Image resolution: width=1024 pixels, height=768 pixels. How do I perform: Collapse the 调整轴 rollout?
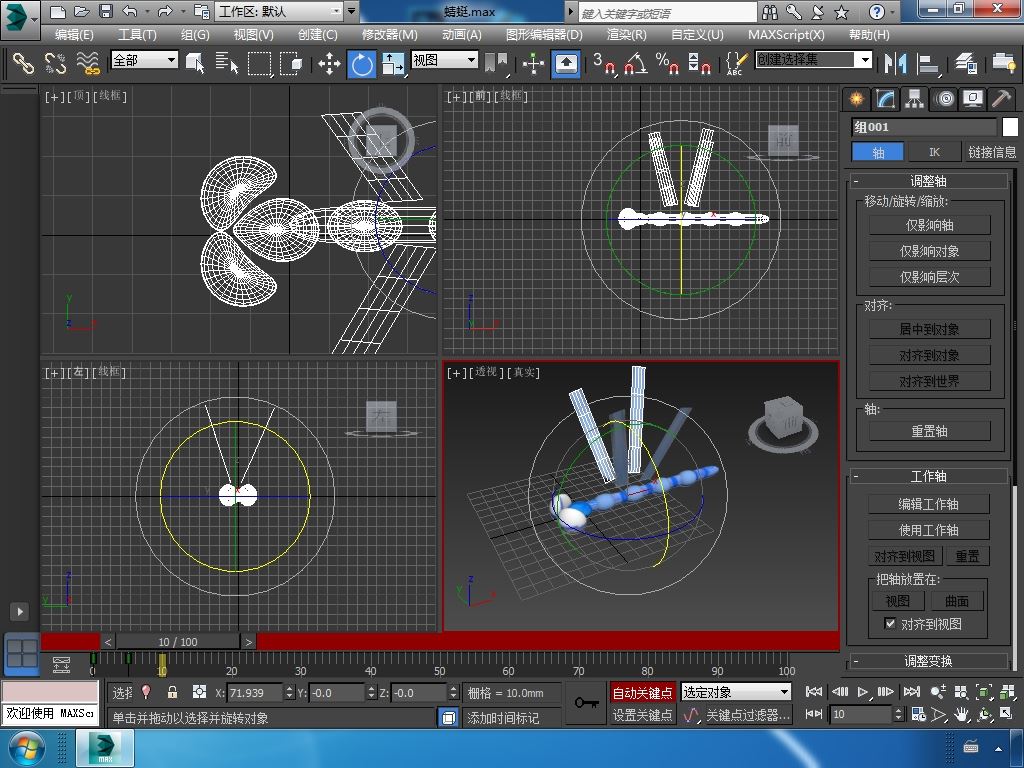click(927, 181)
